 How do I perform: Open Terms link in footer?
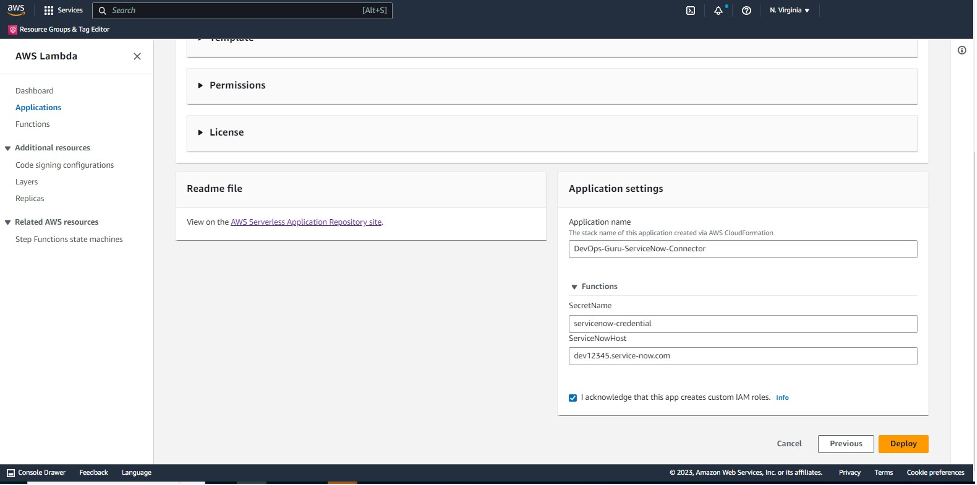884,473
